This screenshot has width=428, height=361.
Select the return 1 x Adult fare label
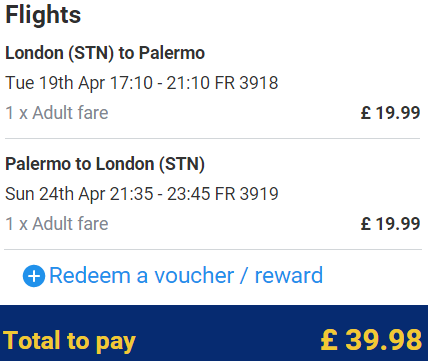pyautogui.click(x=57, y=223)
